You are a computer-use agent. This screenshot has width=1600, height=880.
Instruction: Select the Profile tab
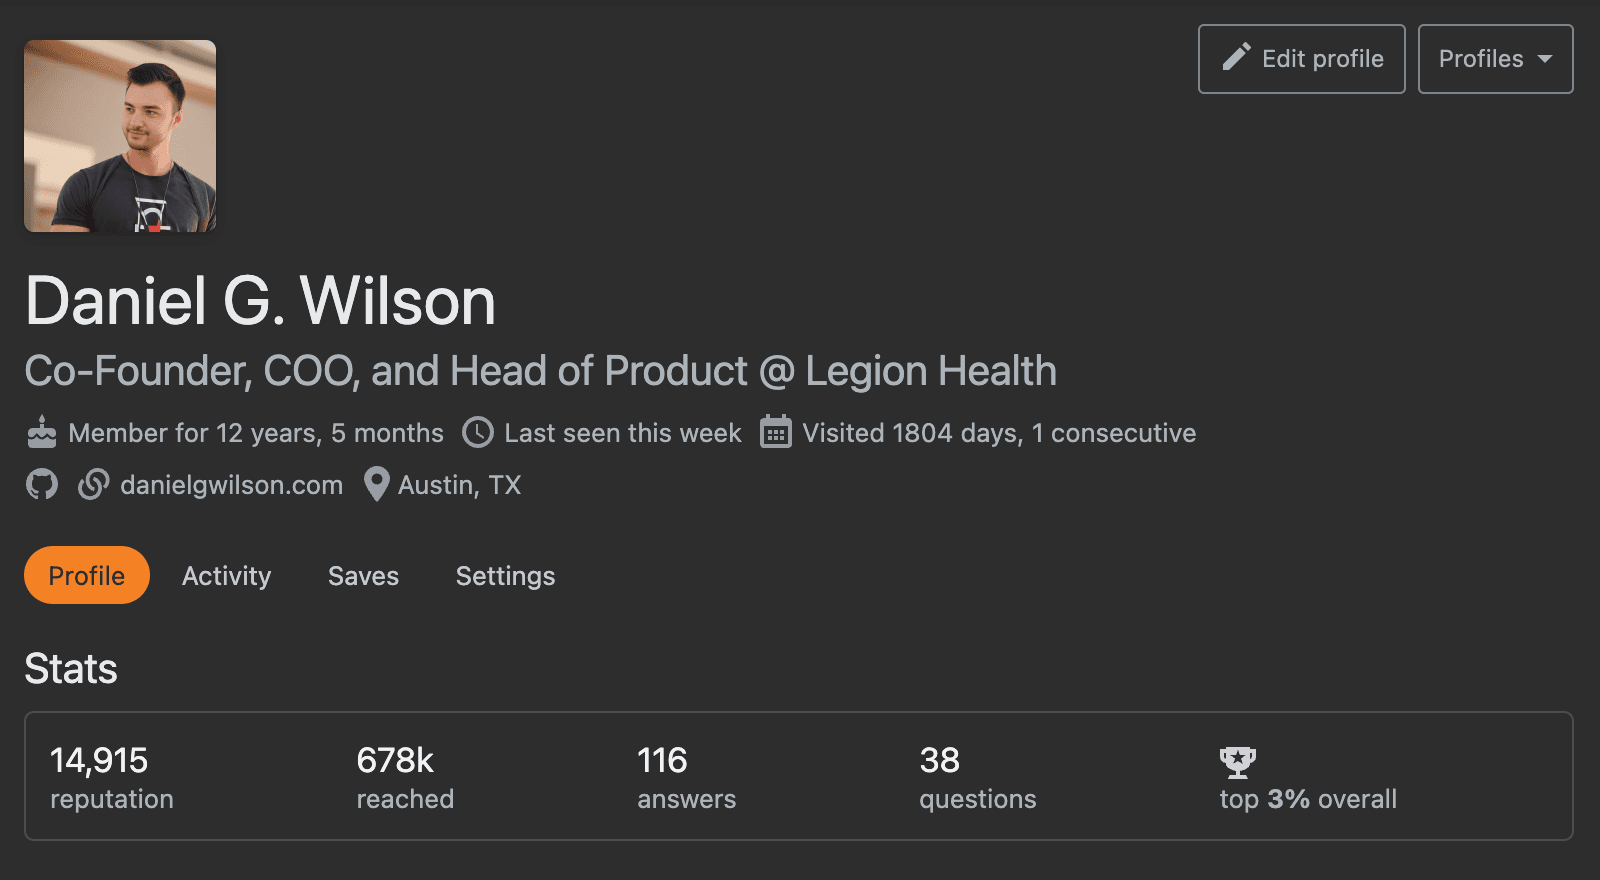pyautogui.click(x=87, y=576)
